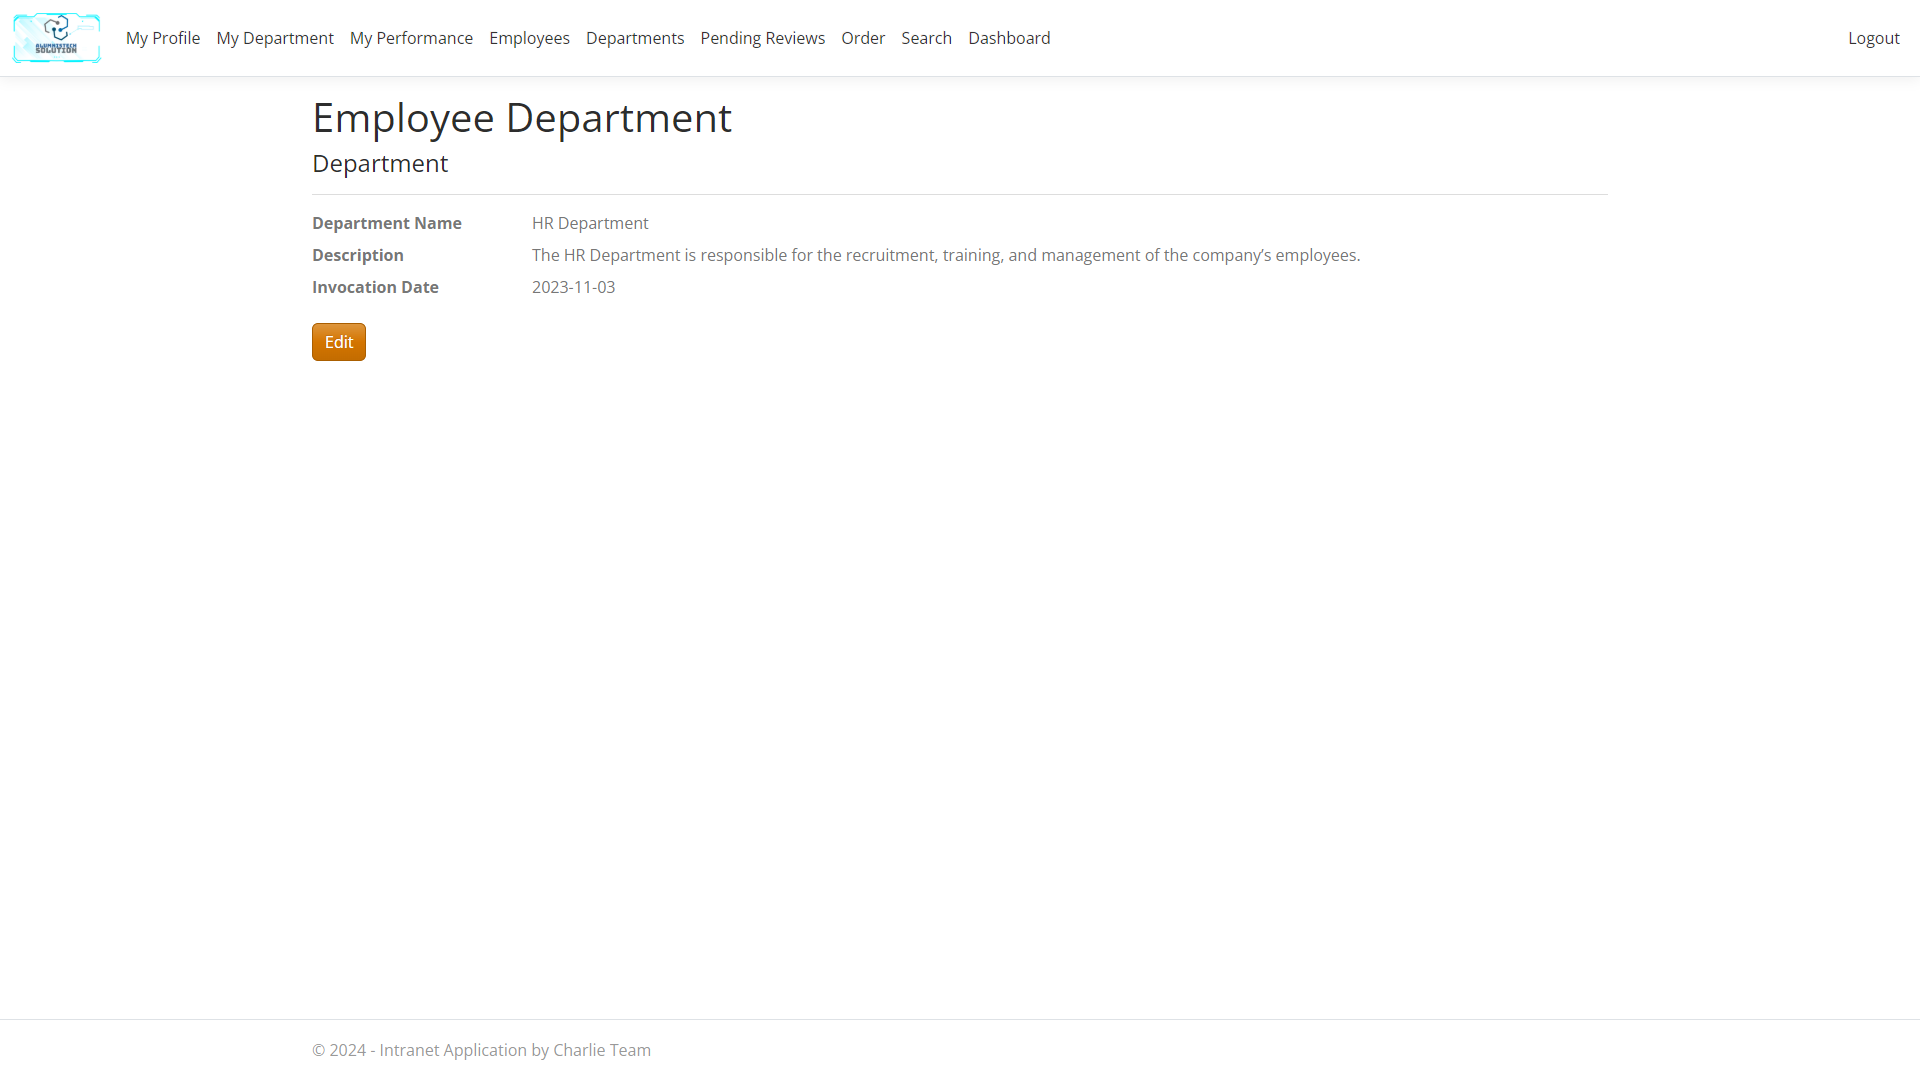Open the Search page
This screenshot has height=1080, width=1920.
926,38
